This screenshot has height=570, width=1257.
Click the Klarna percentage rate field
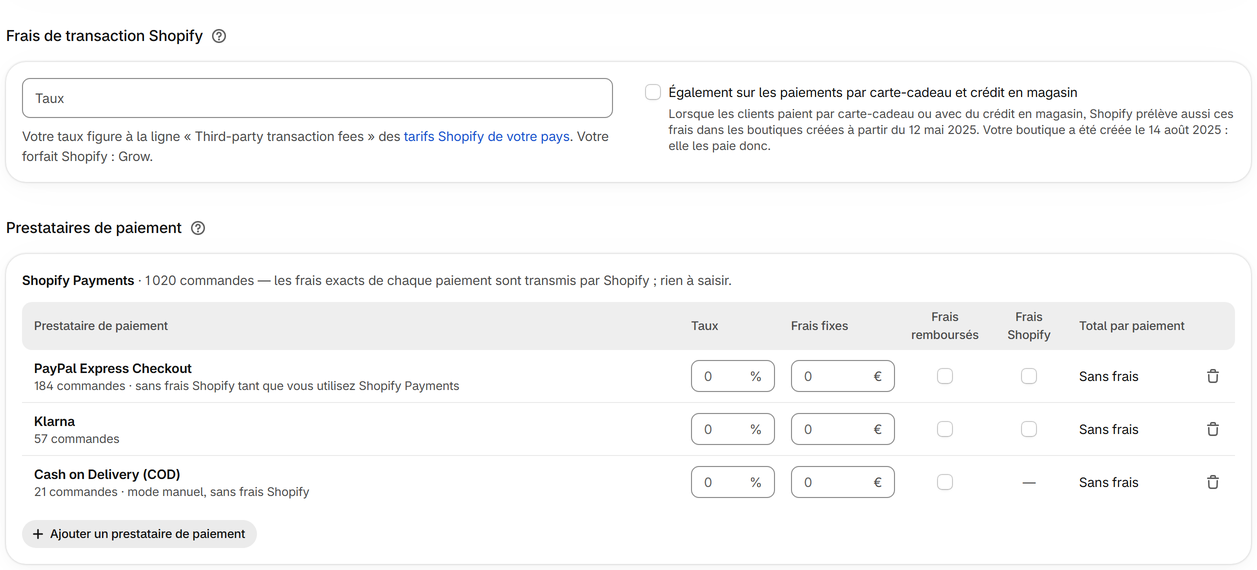click(733, 429)
